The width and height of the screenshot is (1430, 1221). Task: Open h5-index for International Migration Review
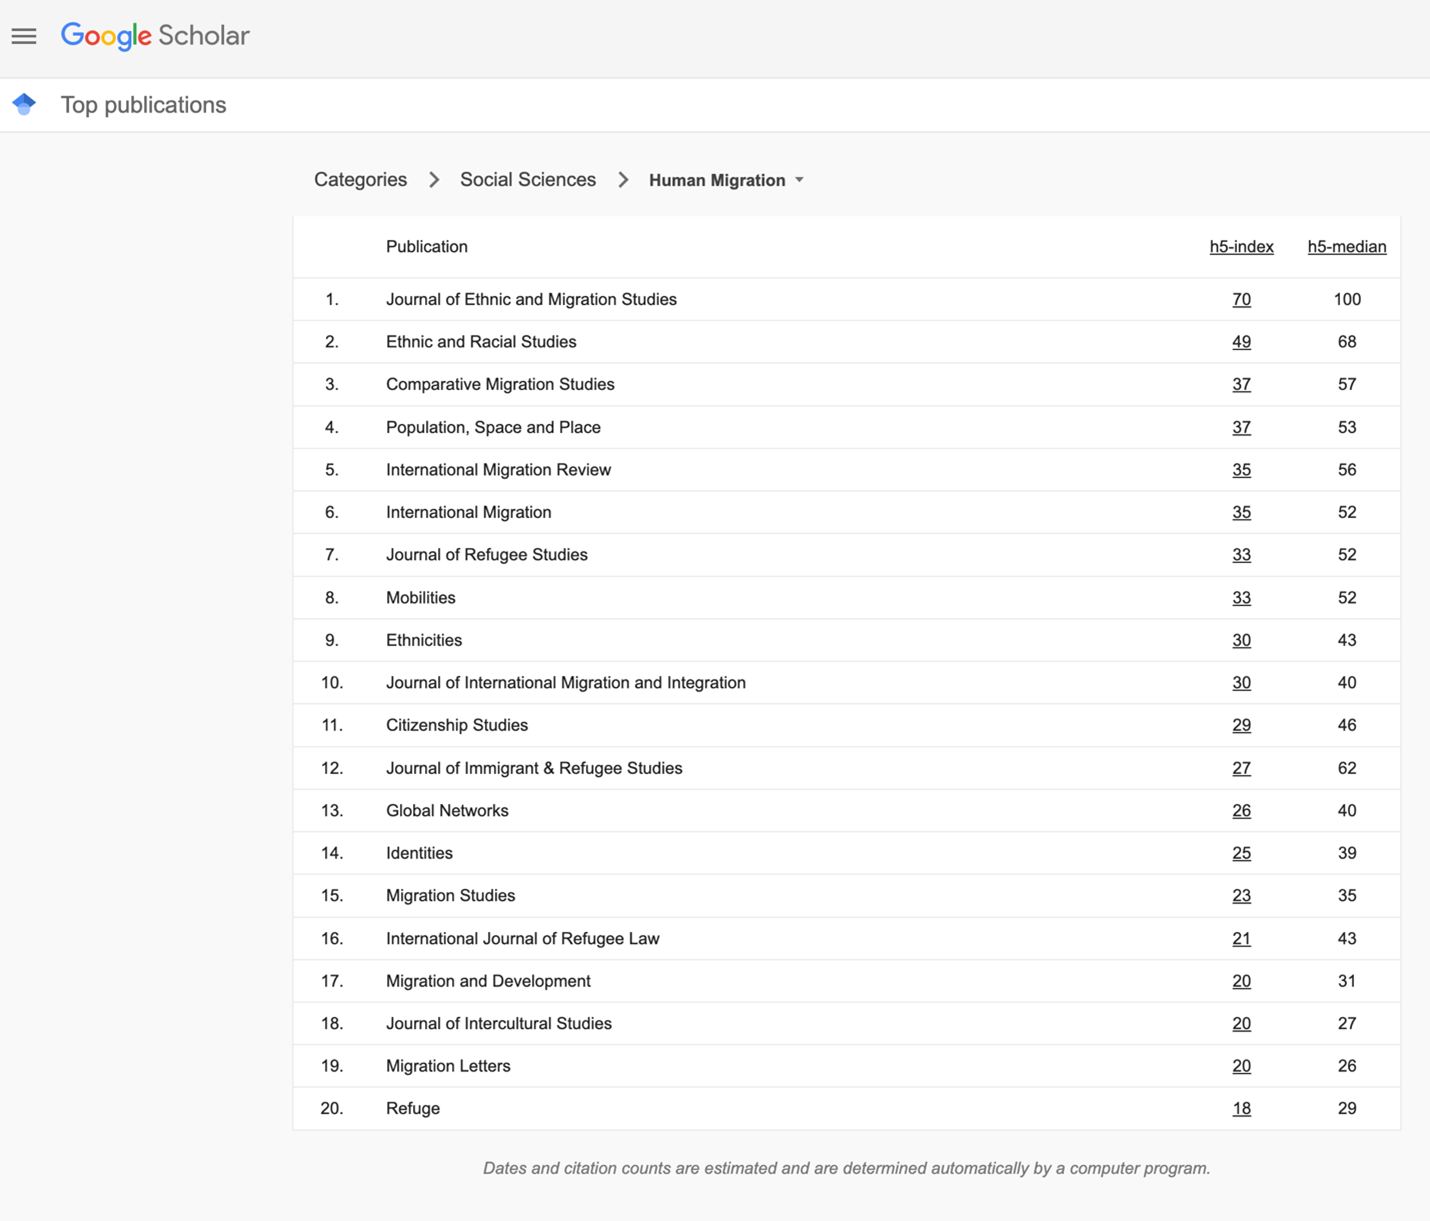point(1241,470)
